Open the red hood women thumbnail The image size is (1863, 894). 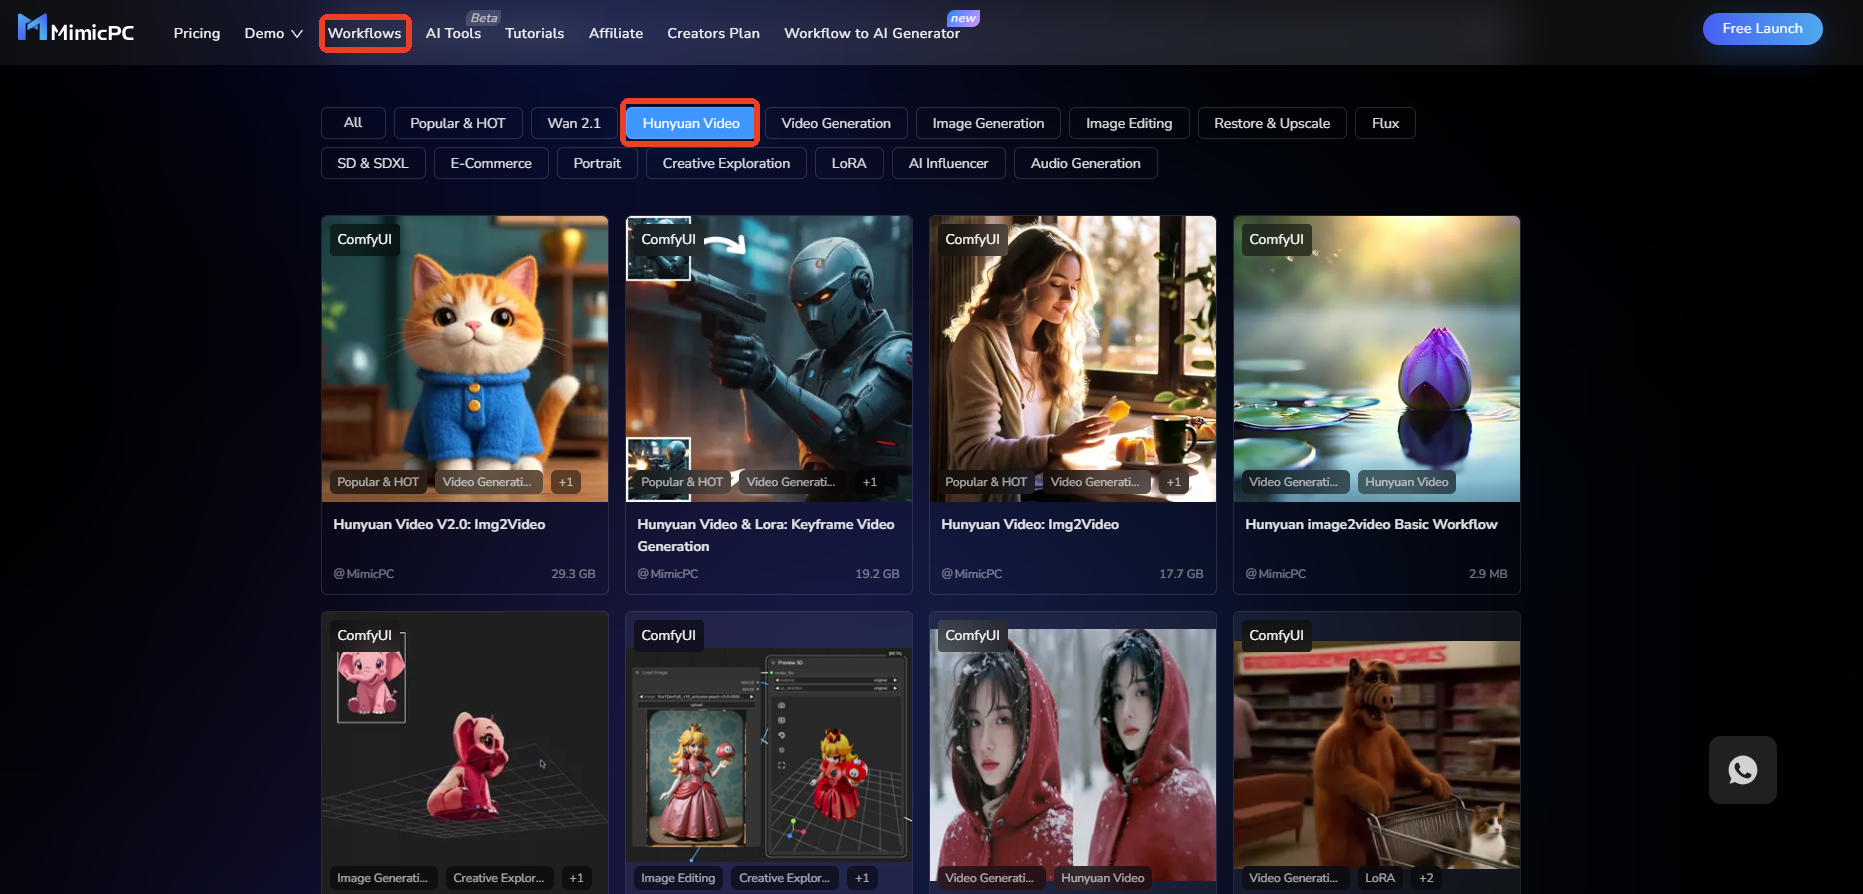[1073, 753]
